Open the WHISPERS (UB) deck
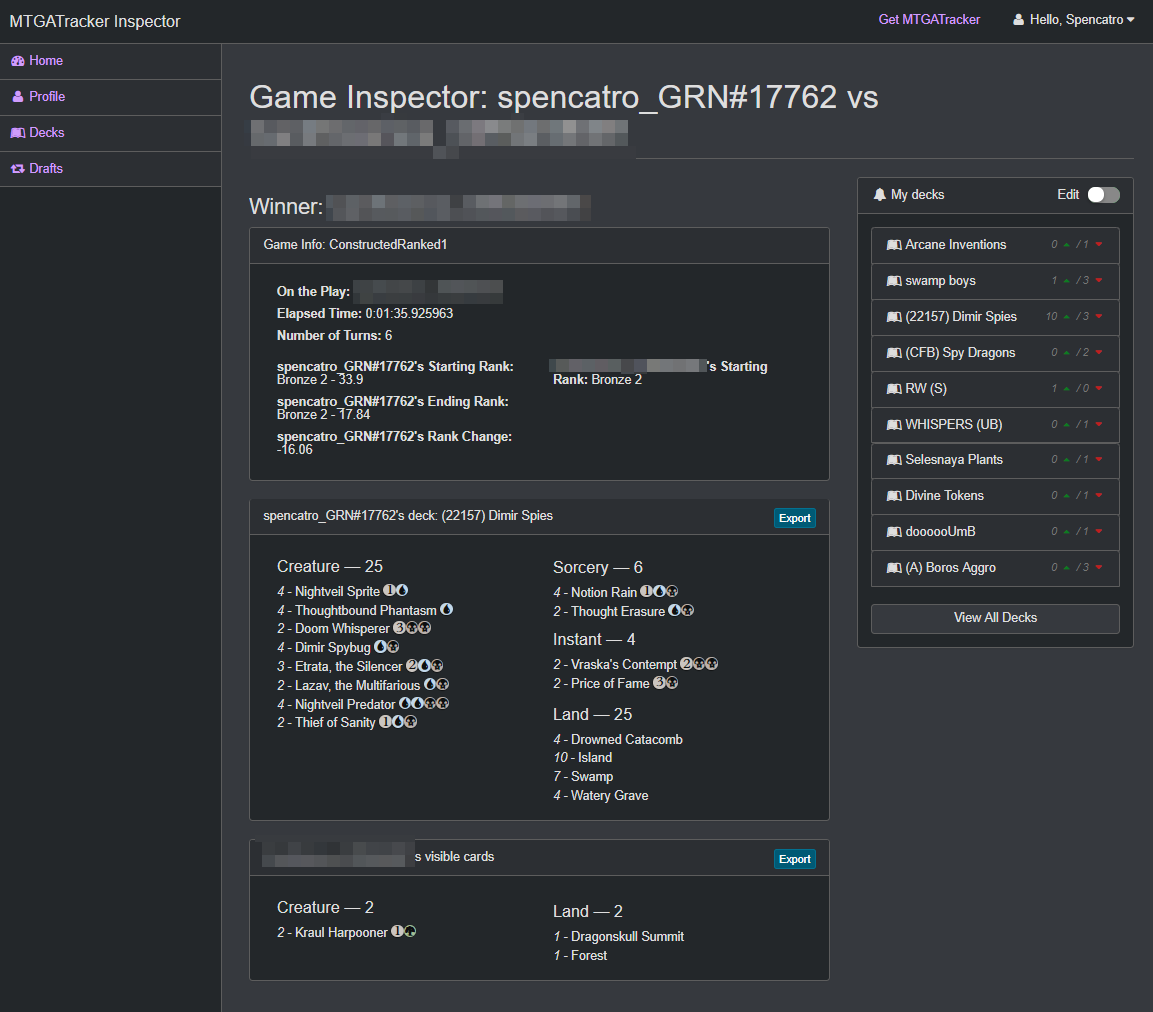 pyautogui.click(x=995, y=425)
